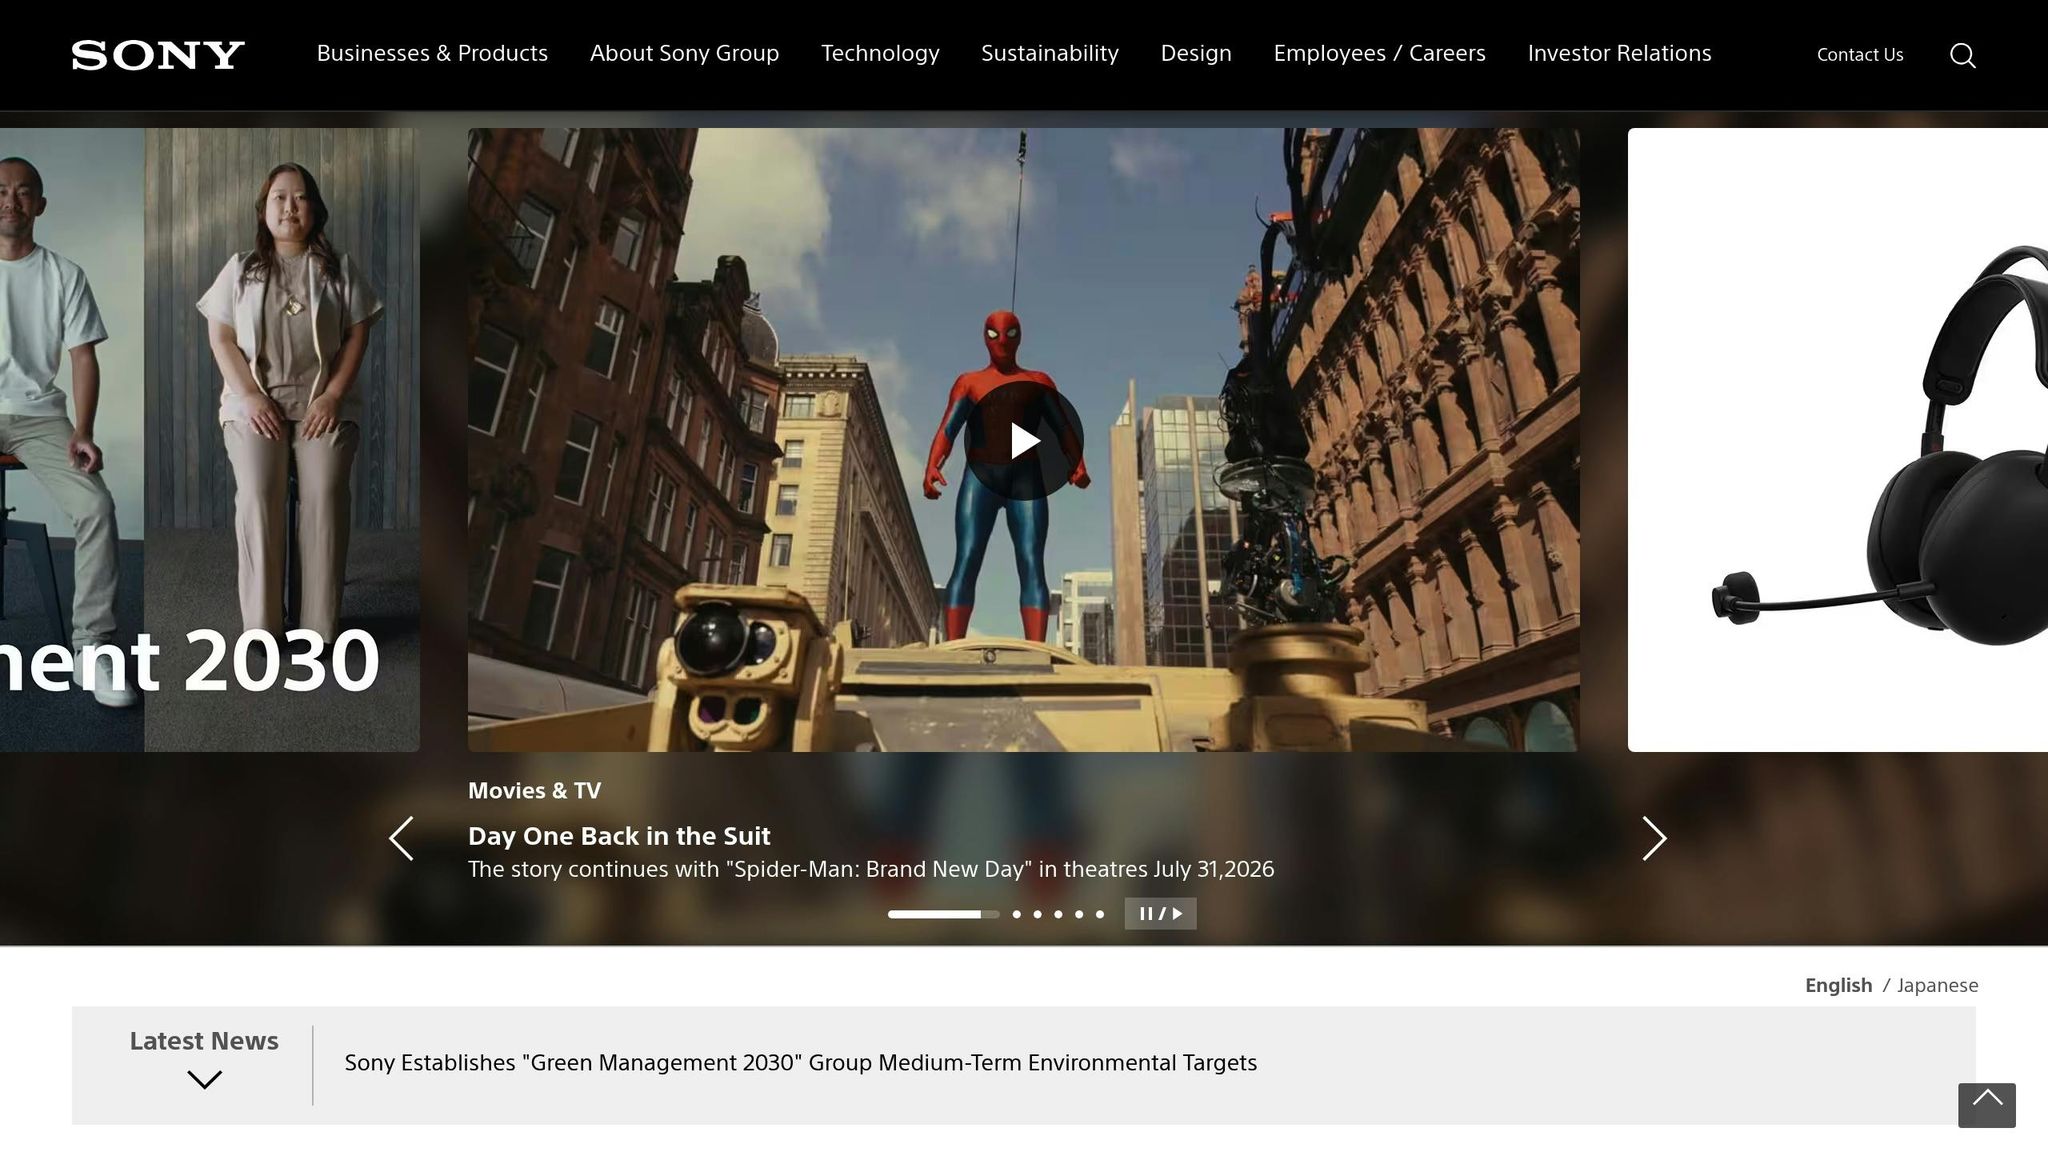Play the Spider-Man video
Viewport: 2048px width, 1152px height.
tap(1023, 440)
